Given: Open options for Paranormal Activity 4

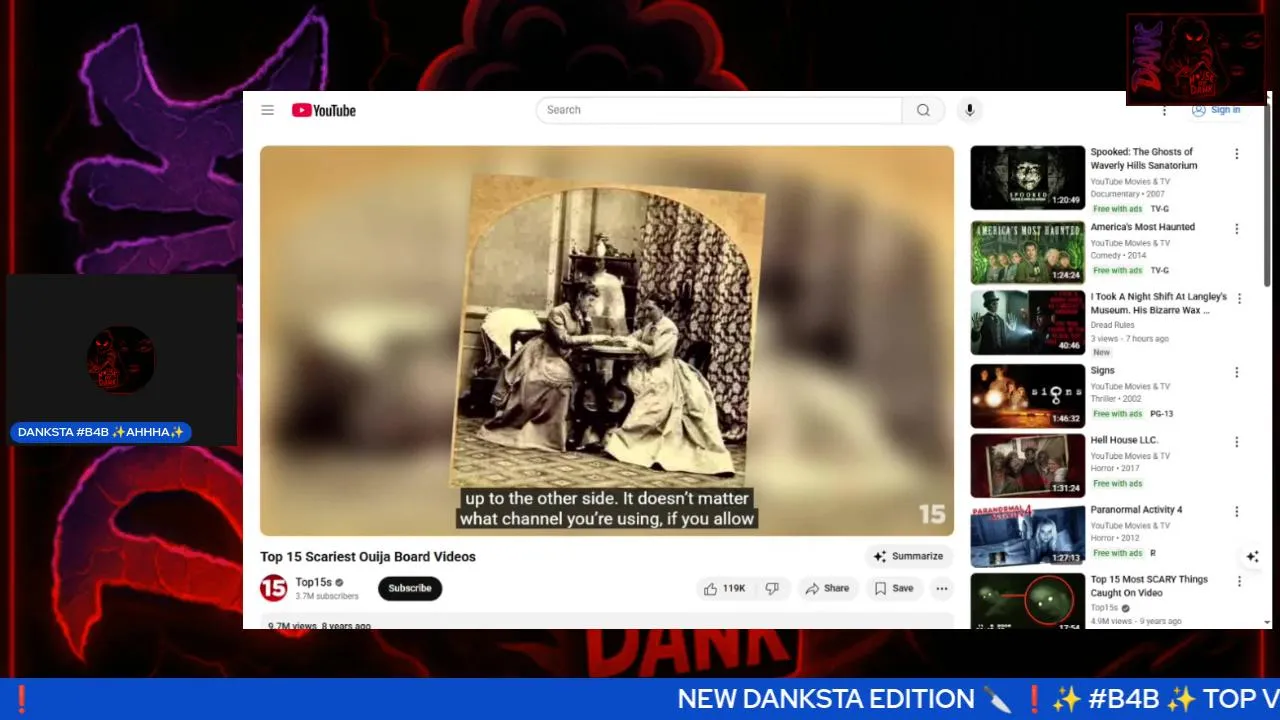Looking at the screenshot, I should pos(1237,511).
